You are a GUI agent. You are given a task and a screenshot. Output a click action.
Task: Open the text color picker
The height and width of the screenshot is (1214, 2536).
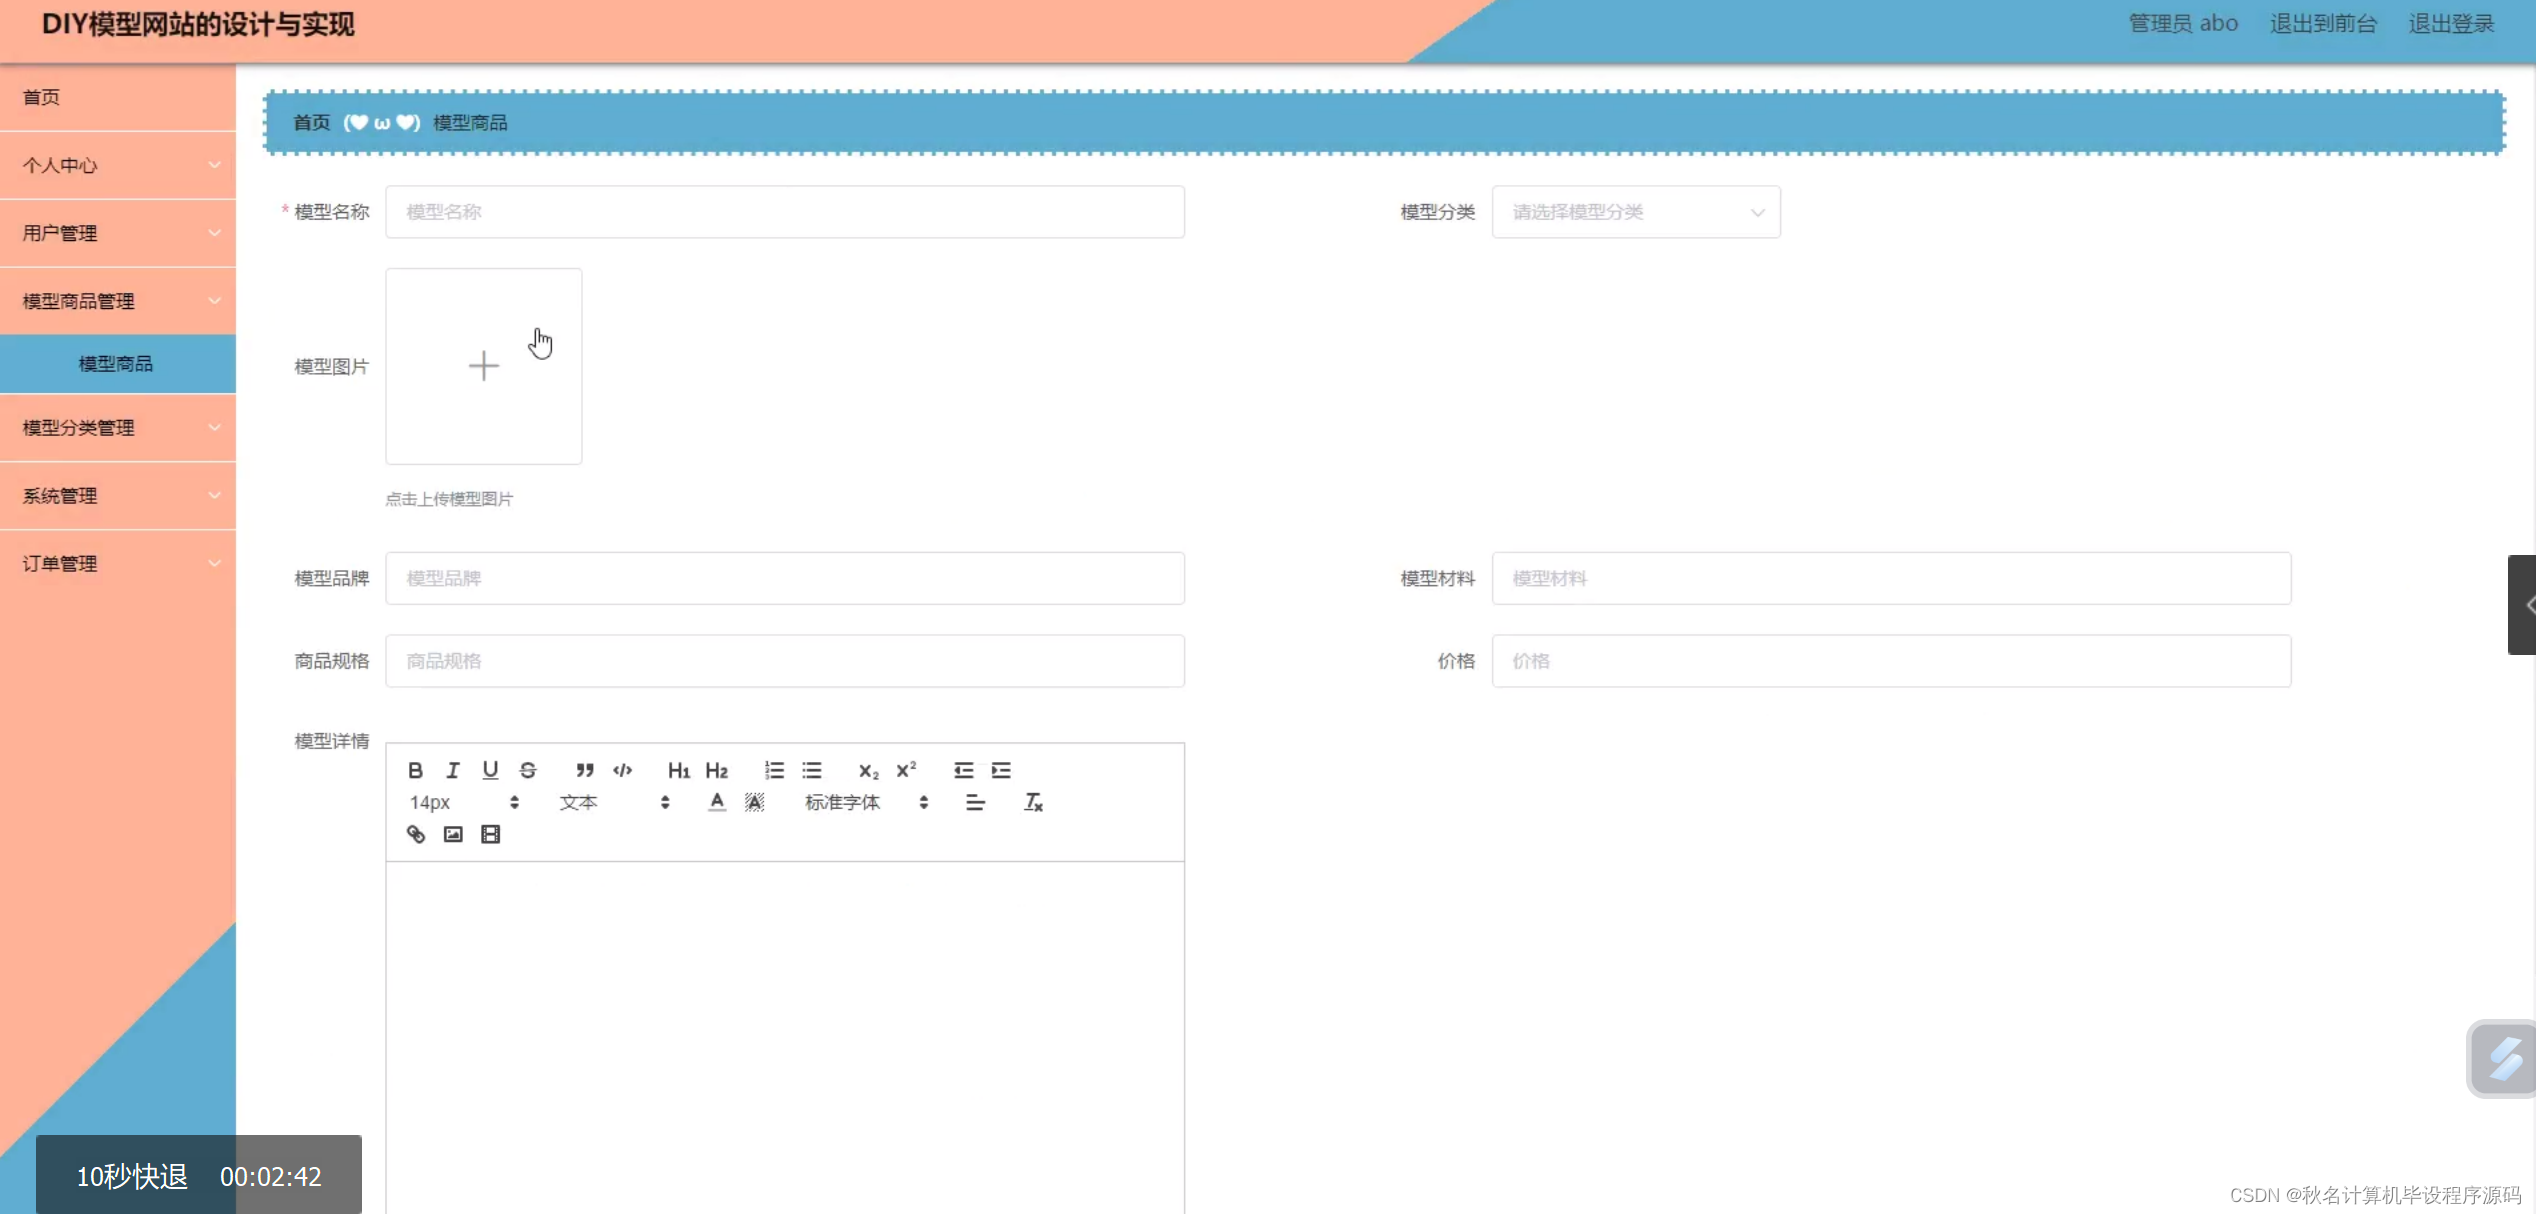[x=717, y=802]
